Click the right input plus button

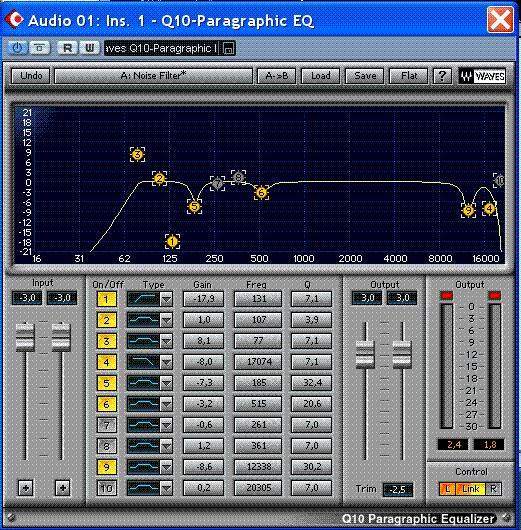click(63, 488)
